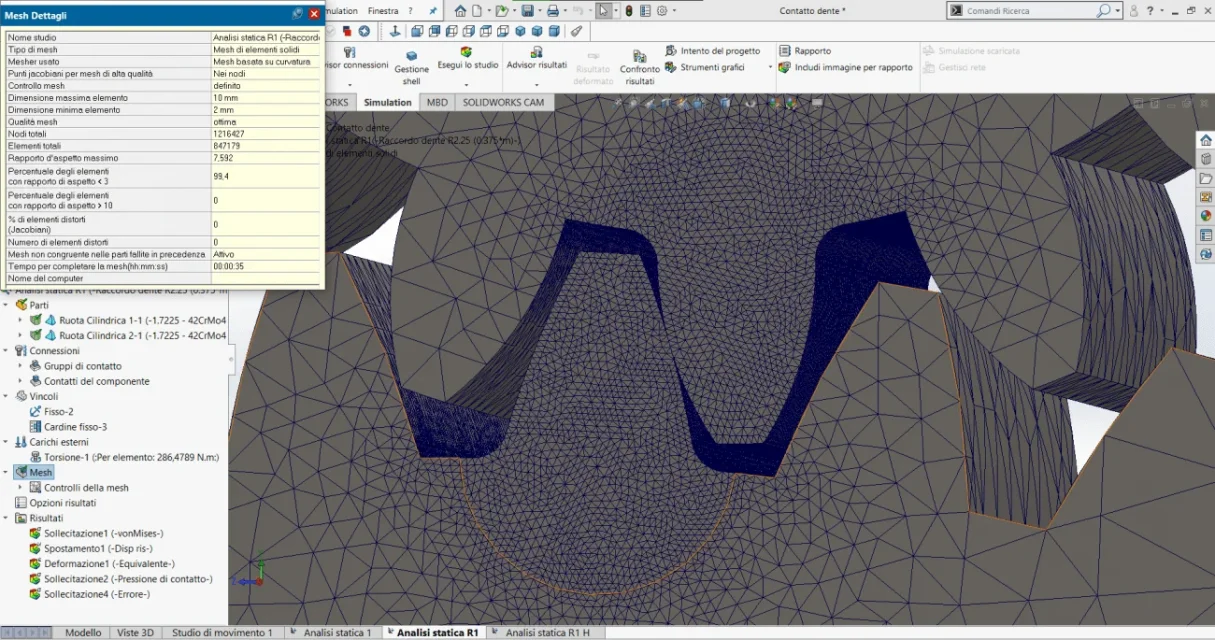Click the Nodi totali value 1216427

[229, 134]
